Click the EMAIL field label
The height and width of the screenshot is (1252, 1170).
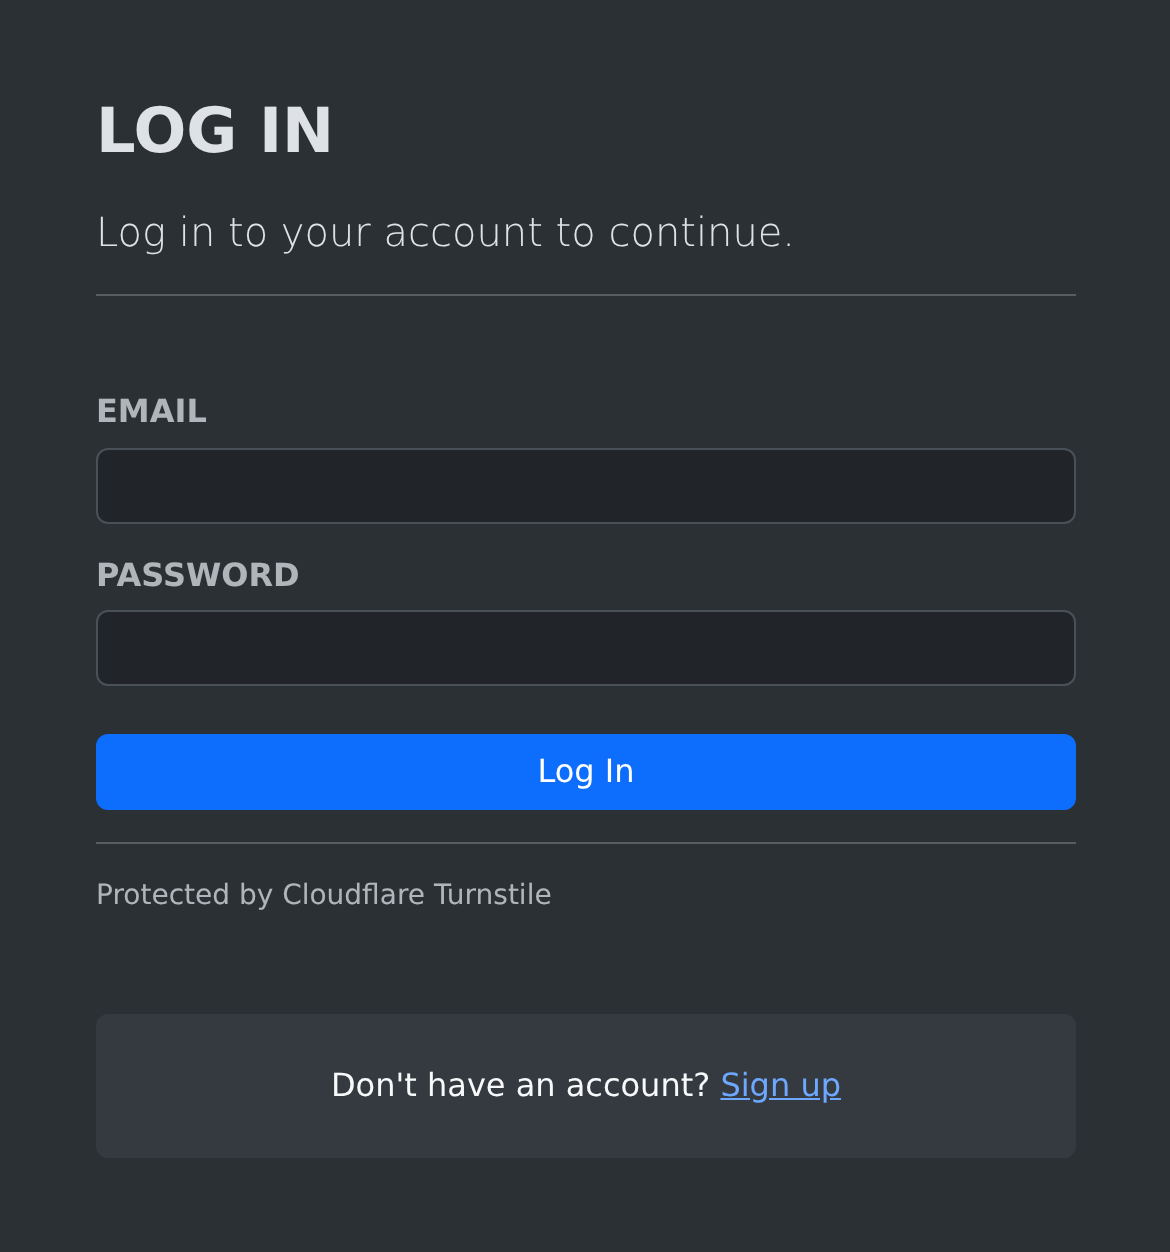click(x=151, y=411)
